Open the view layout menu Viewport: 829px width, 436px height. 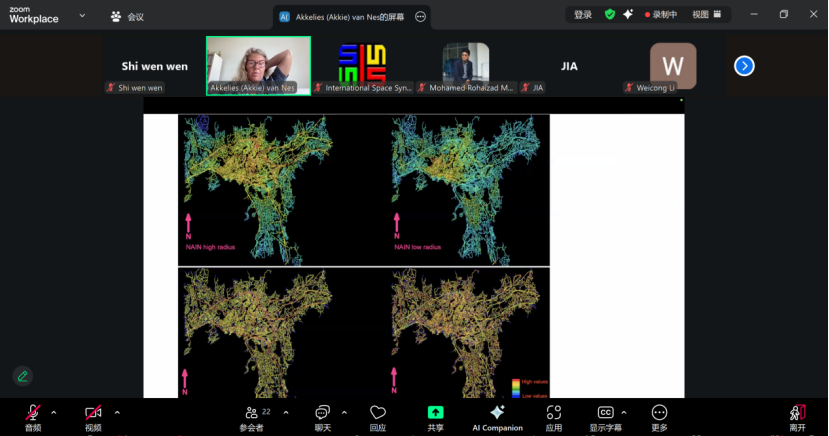coord(707,15)
